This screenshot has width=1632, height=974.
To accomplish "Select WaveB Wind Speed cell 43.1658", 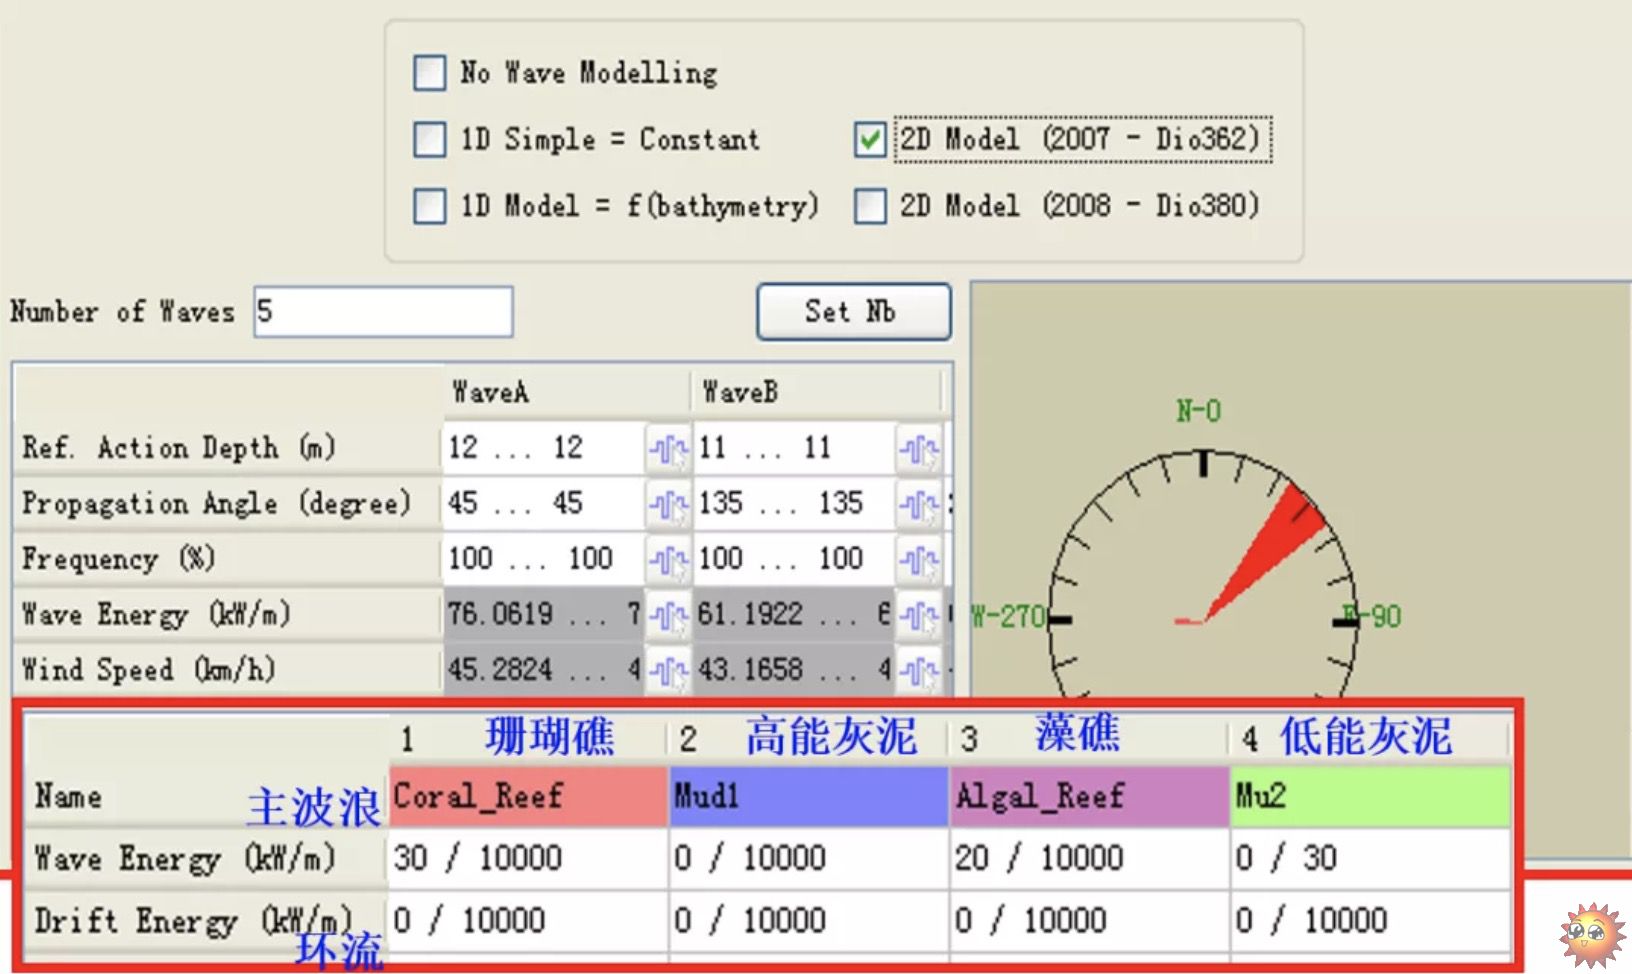I will click(x=794, y=669).
